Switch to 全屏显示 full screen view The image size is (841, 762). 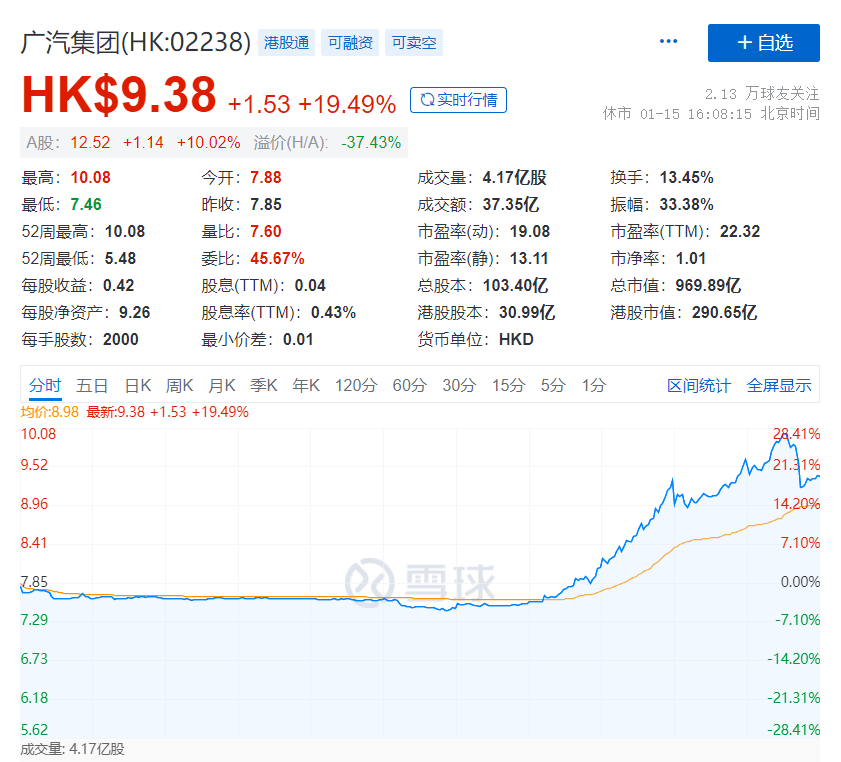coord(779,384)
